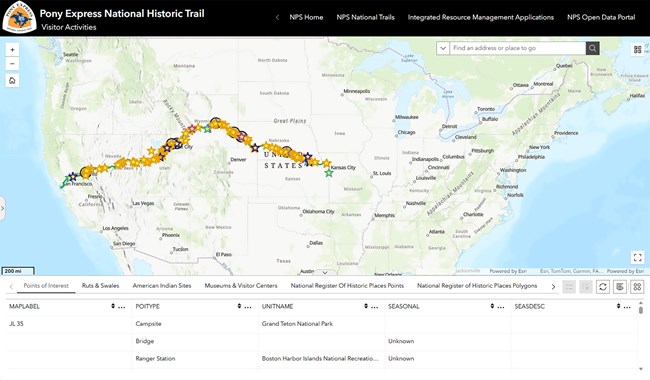Open MAPLABEL column options menu
650x380 pixels.
tap(121, 307)
